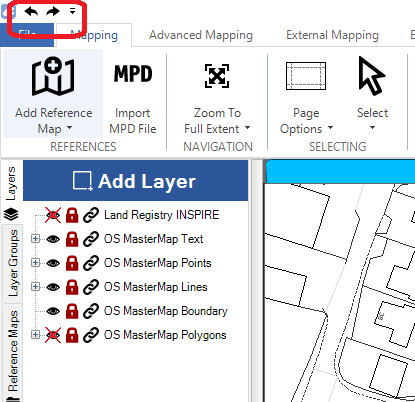Click link icon of OS MasterMap Text layer
This screenshot has width=415, height=402.
click(91, 239)
